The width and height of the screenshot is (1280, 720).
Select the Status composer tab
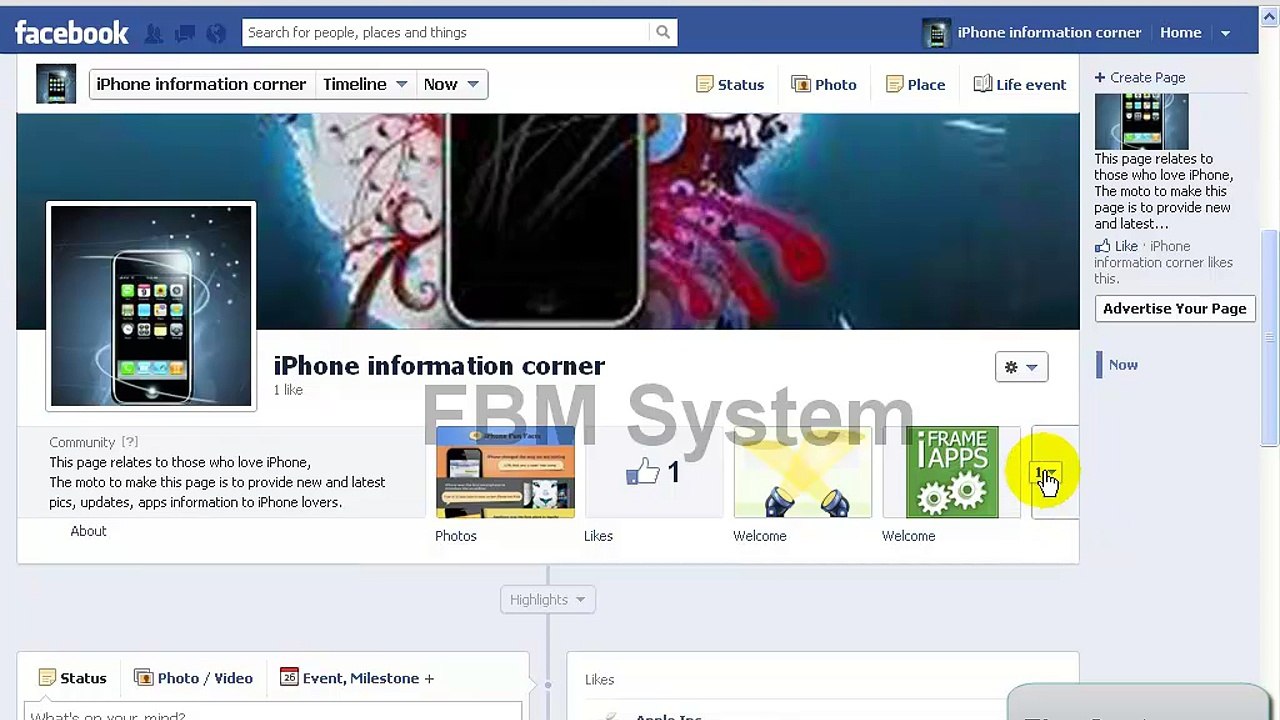pyautogui.click(x=72, y=678)
